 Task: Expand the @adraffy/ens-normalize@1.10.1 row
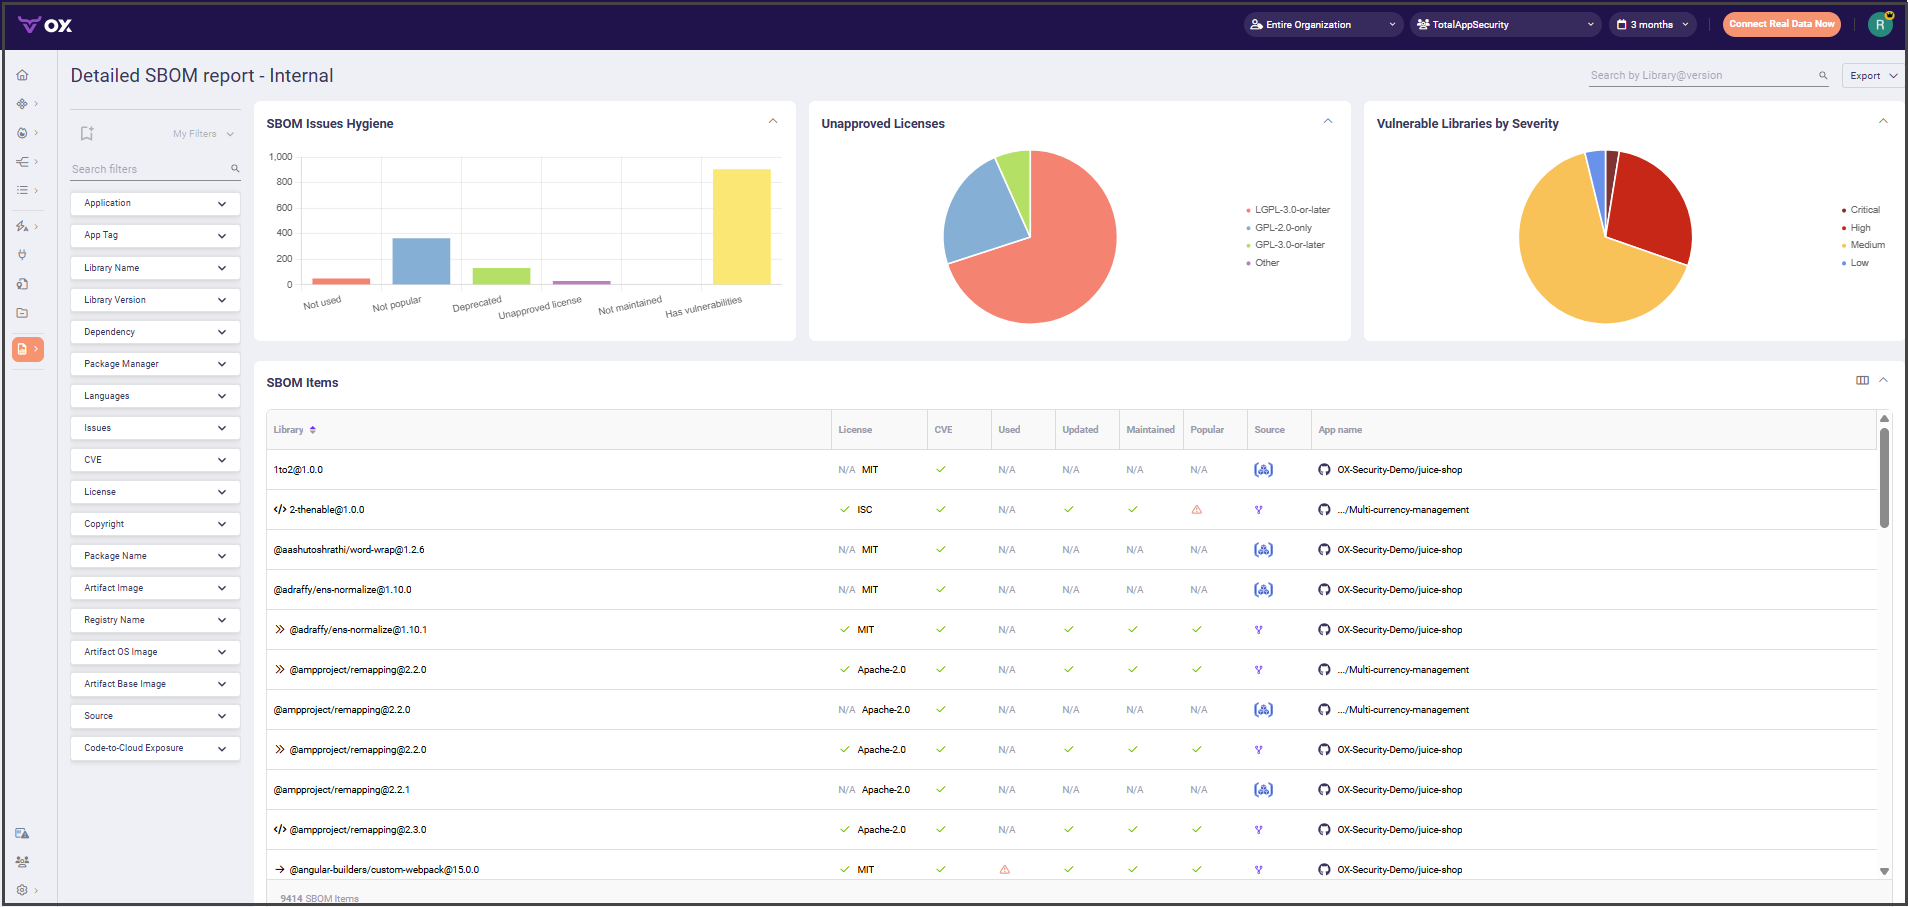(x=280, y=630)
